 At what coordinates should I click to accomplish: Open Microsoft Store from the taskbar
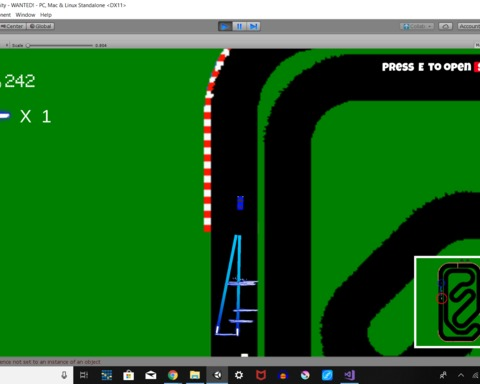coord(128,375)
